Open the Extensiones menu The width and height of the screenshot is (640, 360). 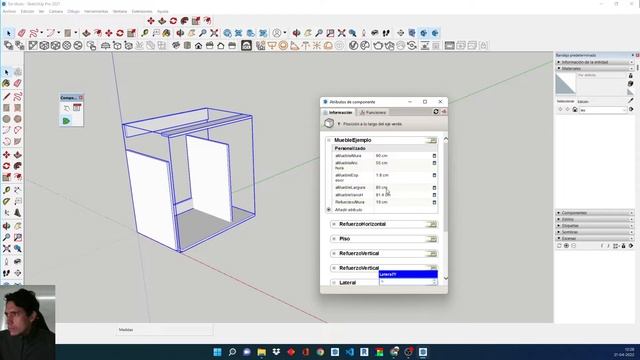pos(142,11)
